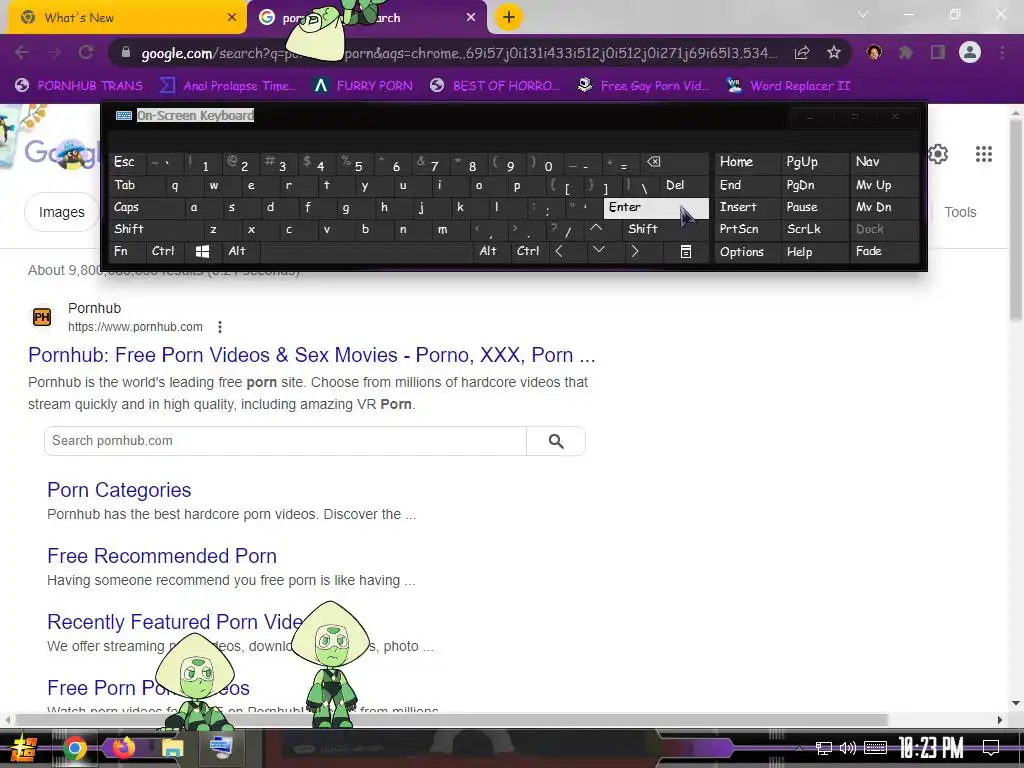Click the volume icon in system tray
Screen dimensions: 1024x768
[848, 748]
